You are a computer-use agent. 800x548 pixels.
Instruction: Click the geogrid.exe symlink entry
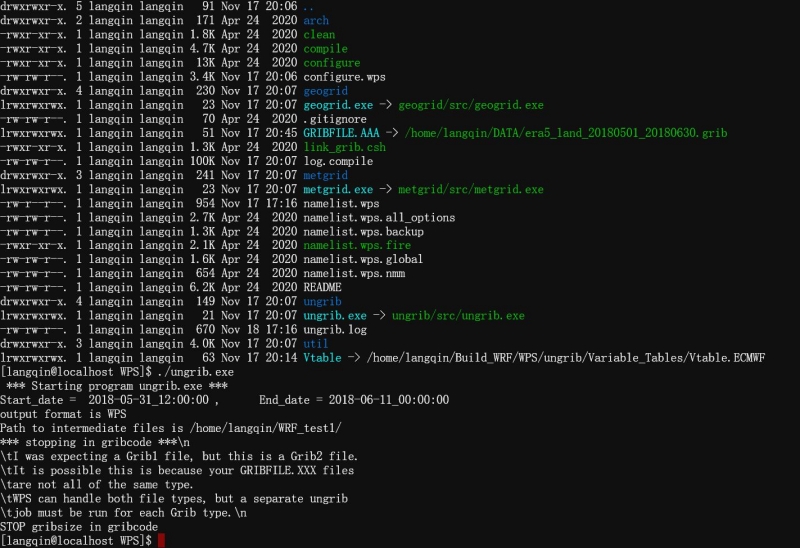point(338,105)
